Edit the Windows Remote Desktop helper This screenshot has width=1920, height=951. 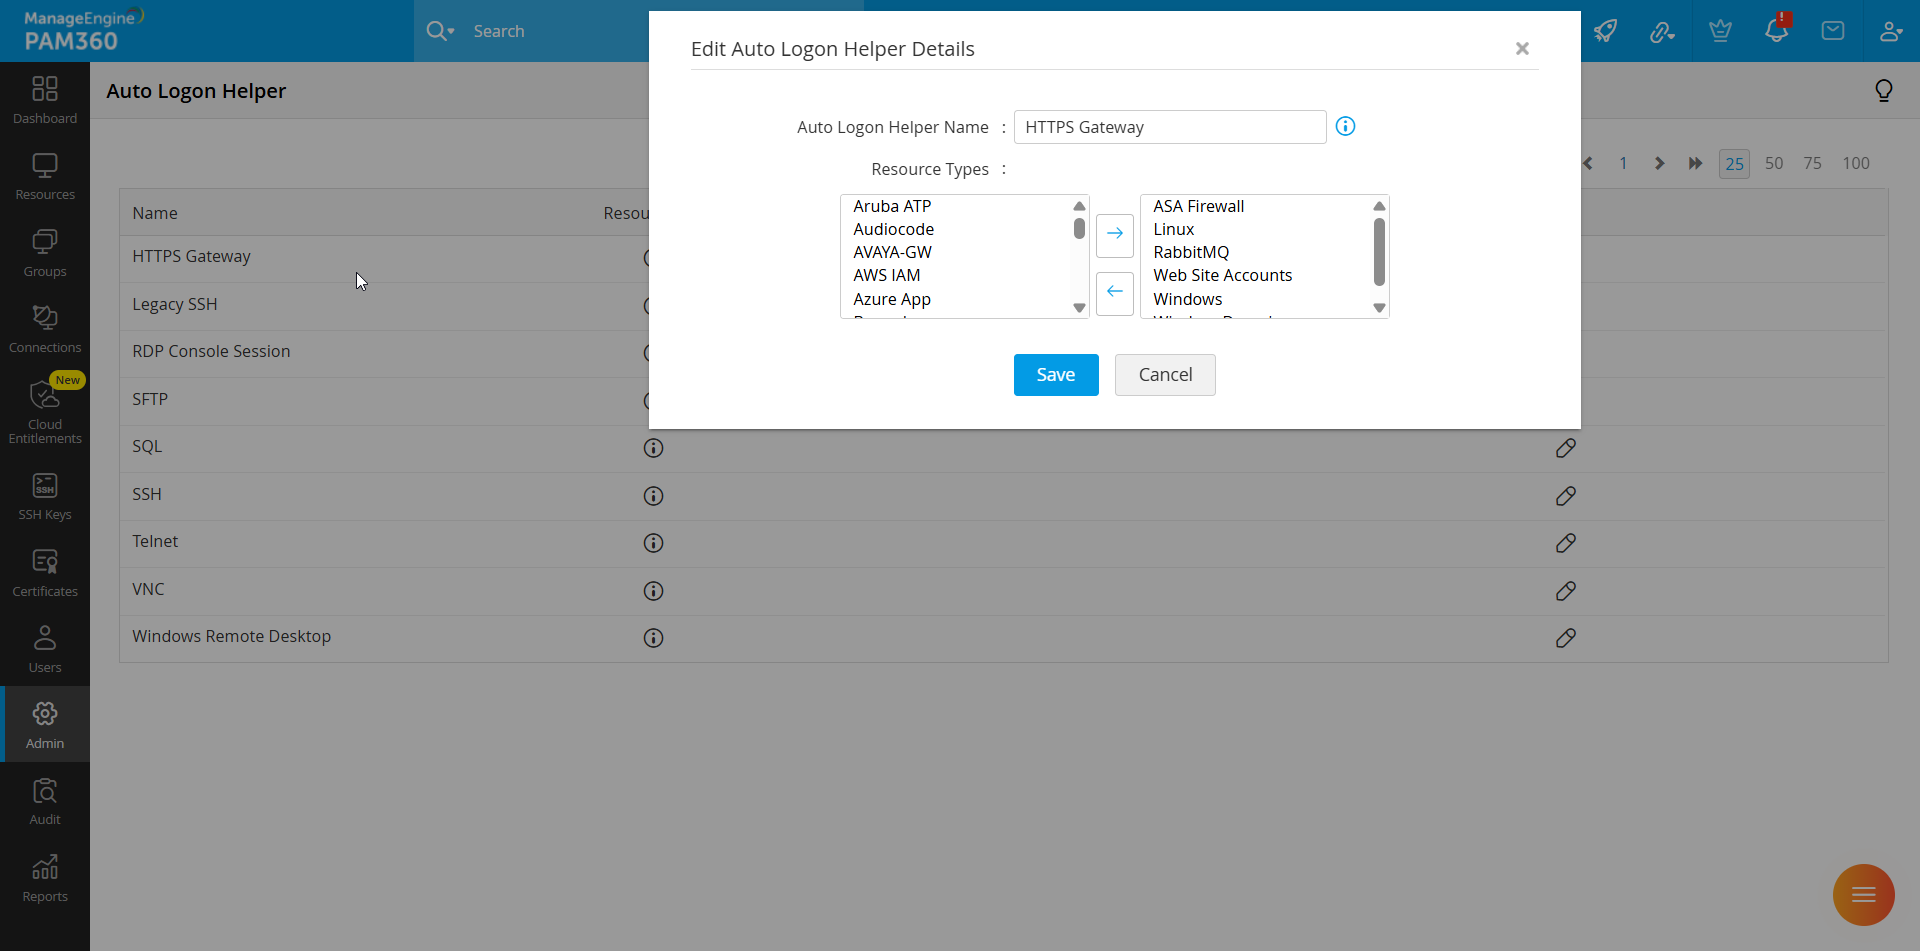tap(1566, 638)
